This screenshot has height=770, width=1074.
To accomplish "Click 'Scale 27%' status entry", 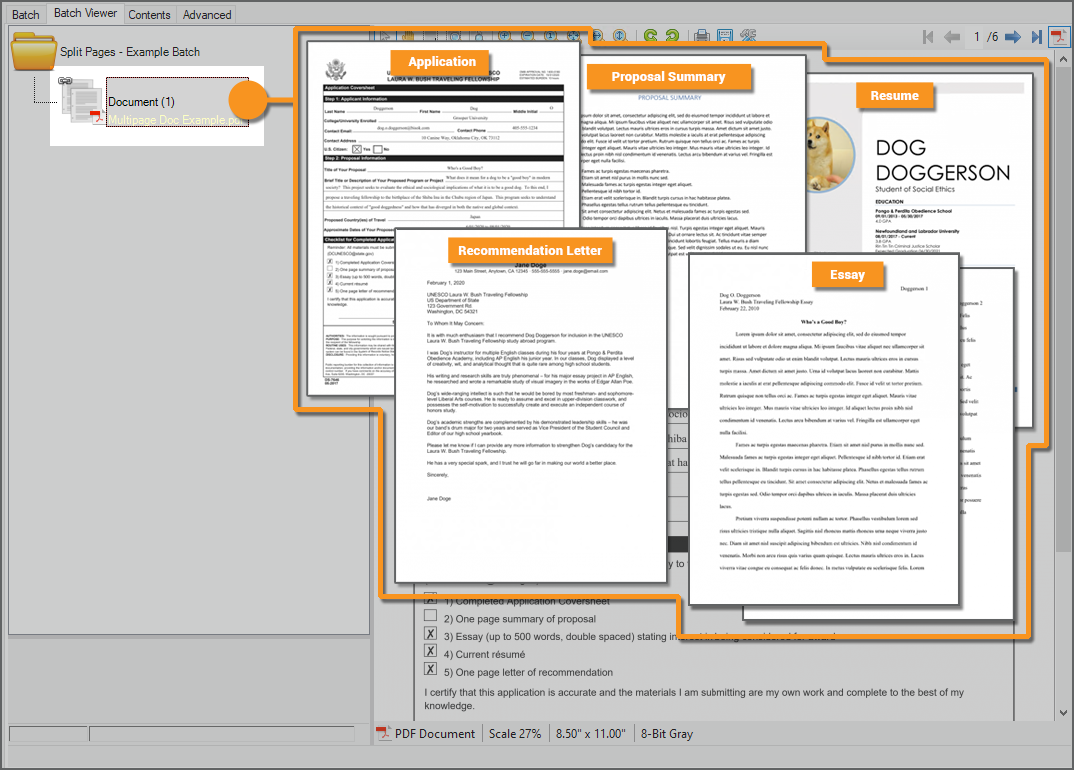I will (x=515, y=734).
